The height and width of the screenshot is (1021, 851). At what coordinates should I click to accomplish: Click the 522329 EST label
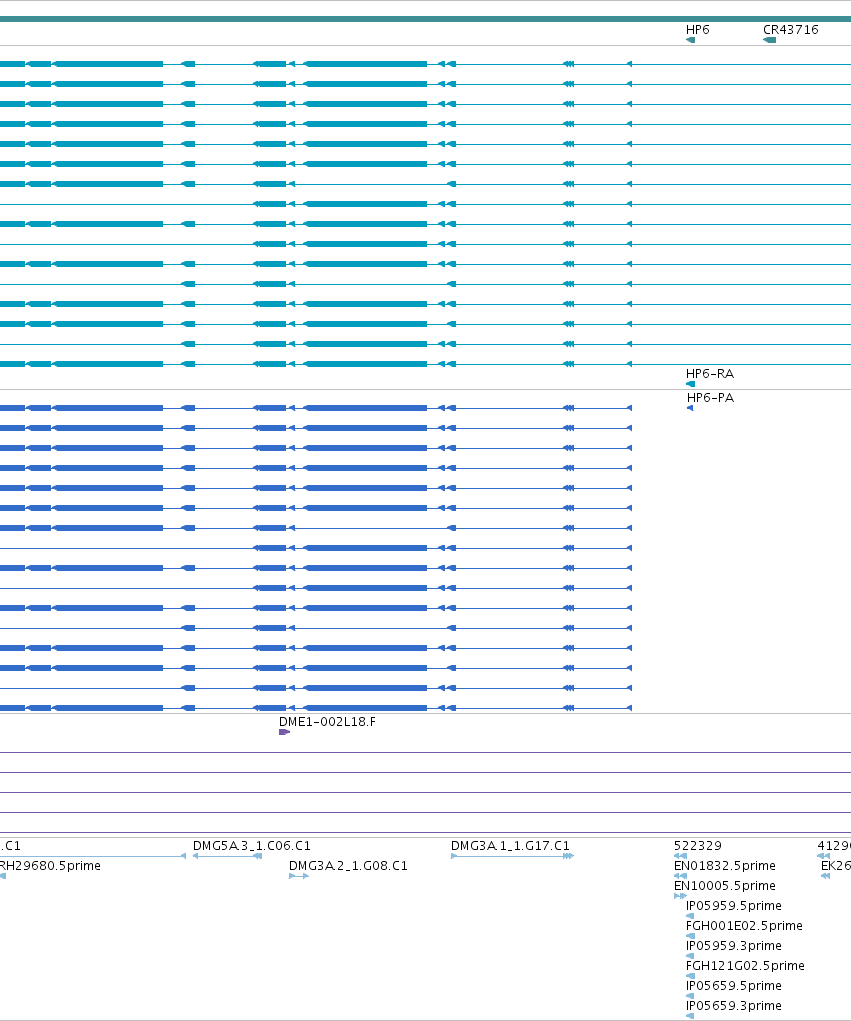tap(697, 846)
